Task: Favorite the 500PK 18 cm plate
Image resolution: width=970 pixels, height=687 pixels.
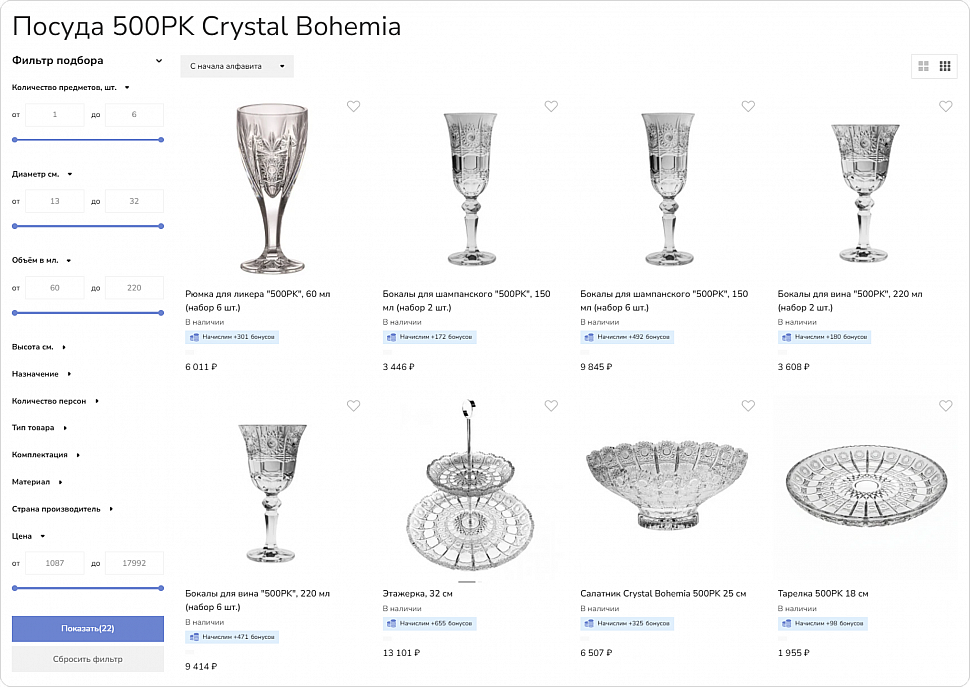Action: click(946, 405)
